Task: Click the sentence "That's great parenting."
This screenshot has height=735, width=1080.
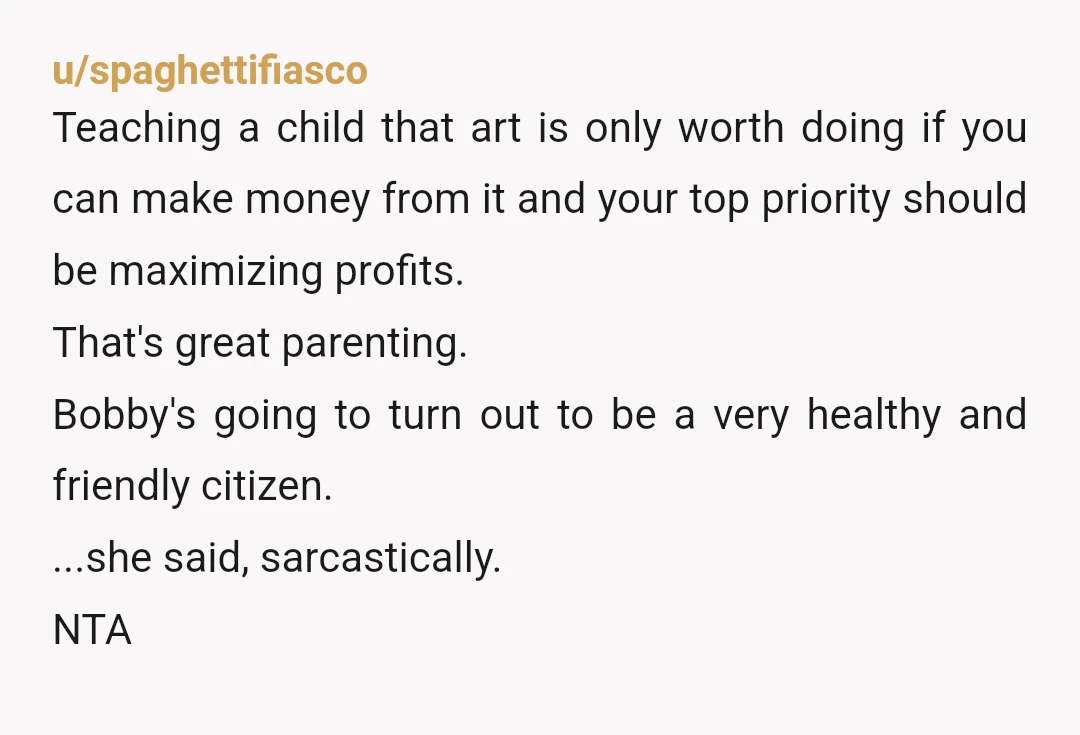Action: click(260, 343)
